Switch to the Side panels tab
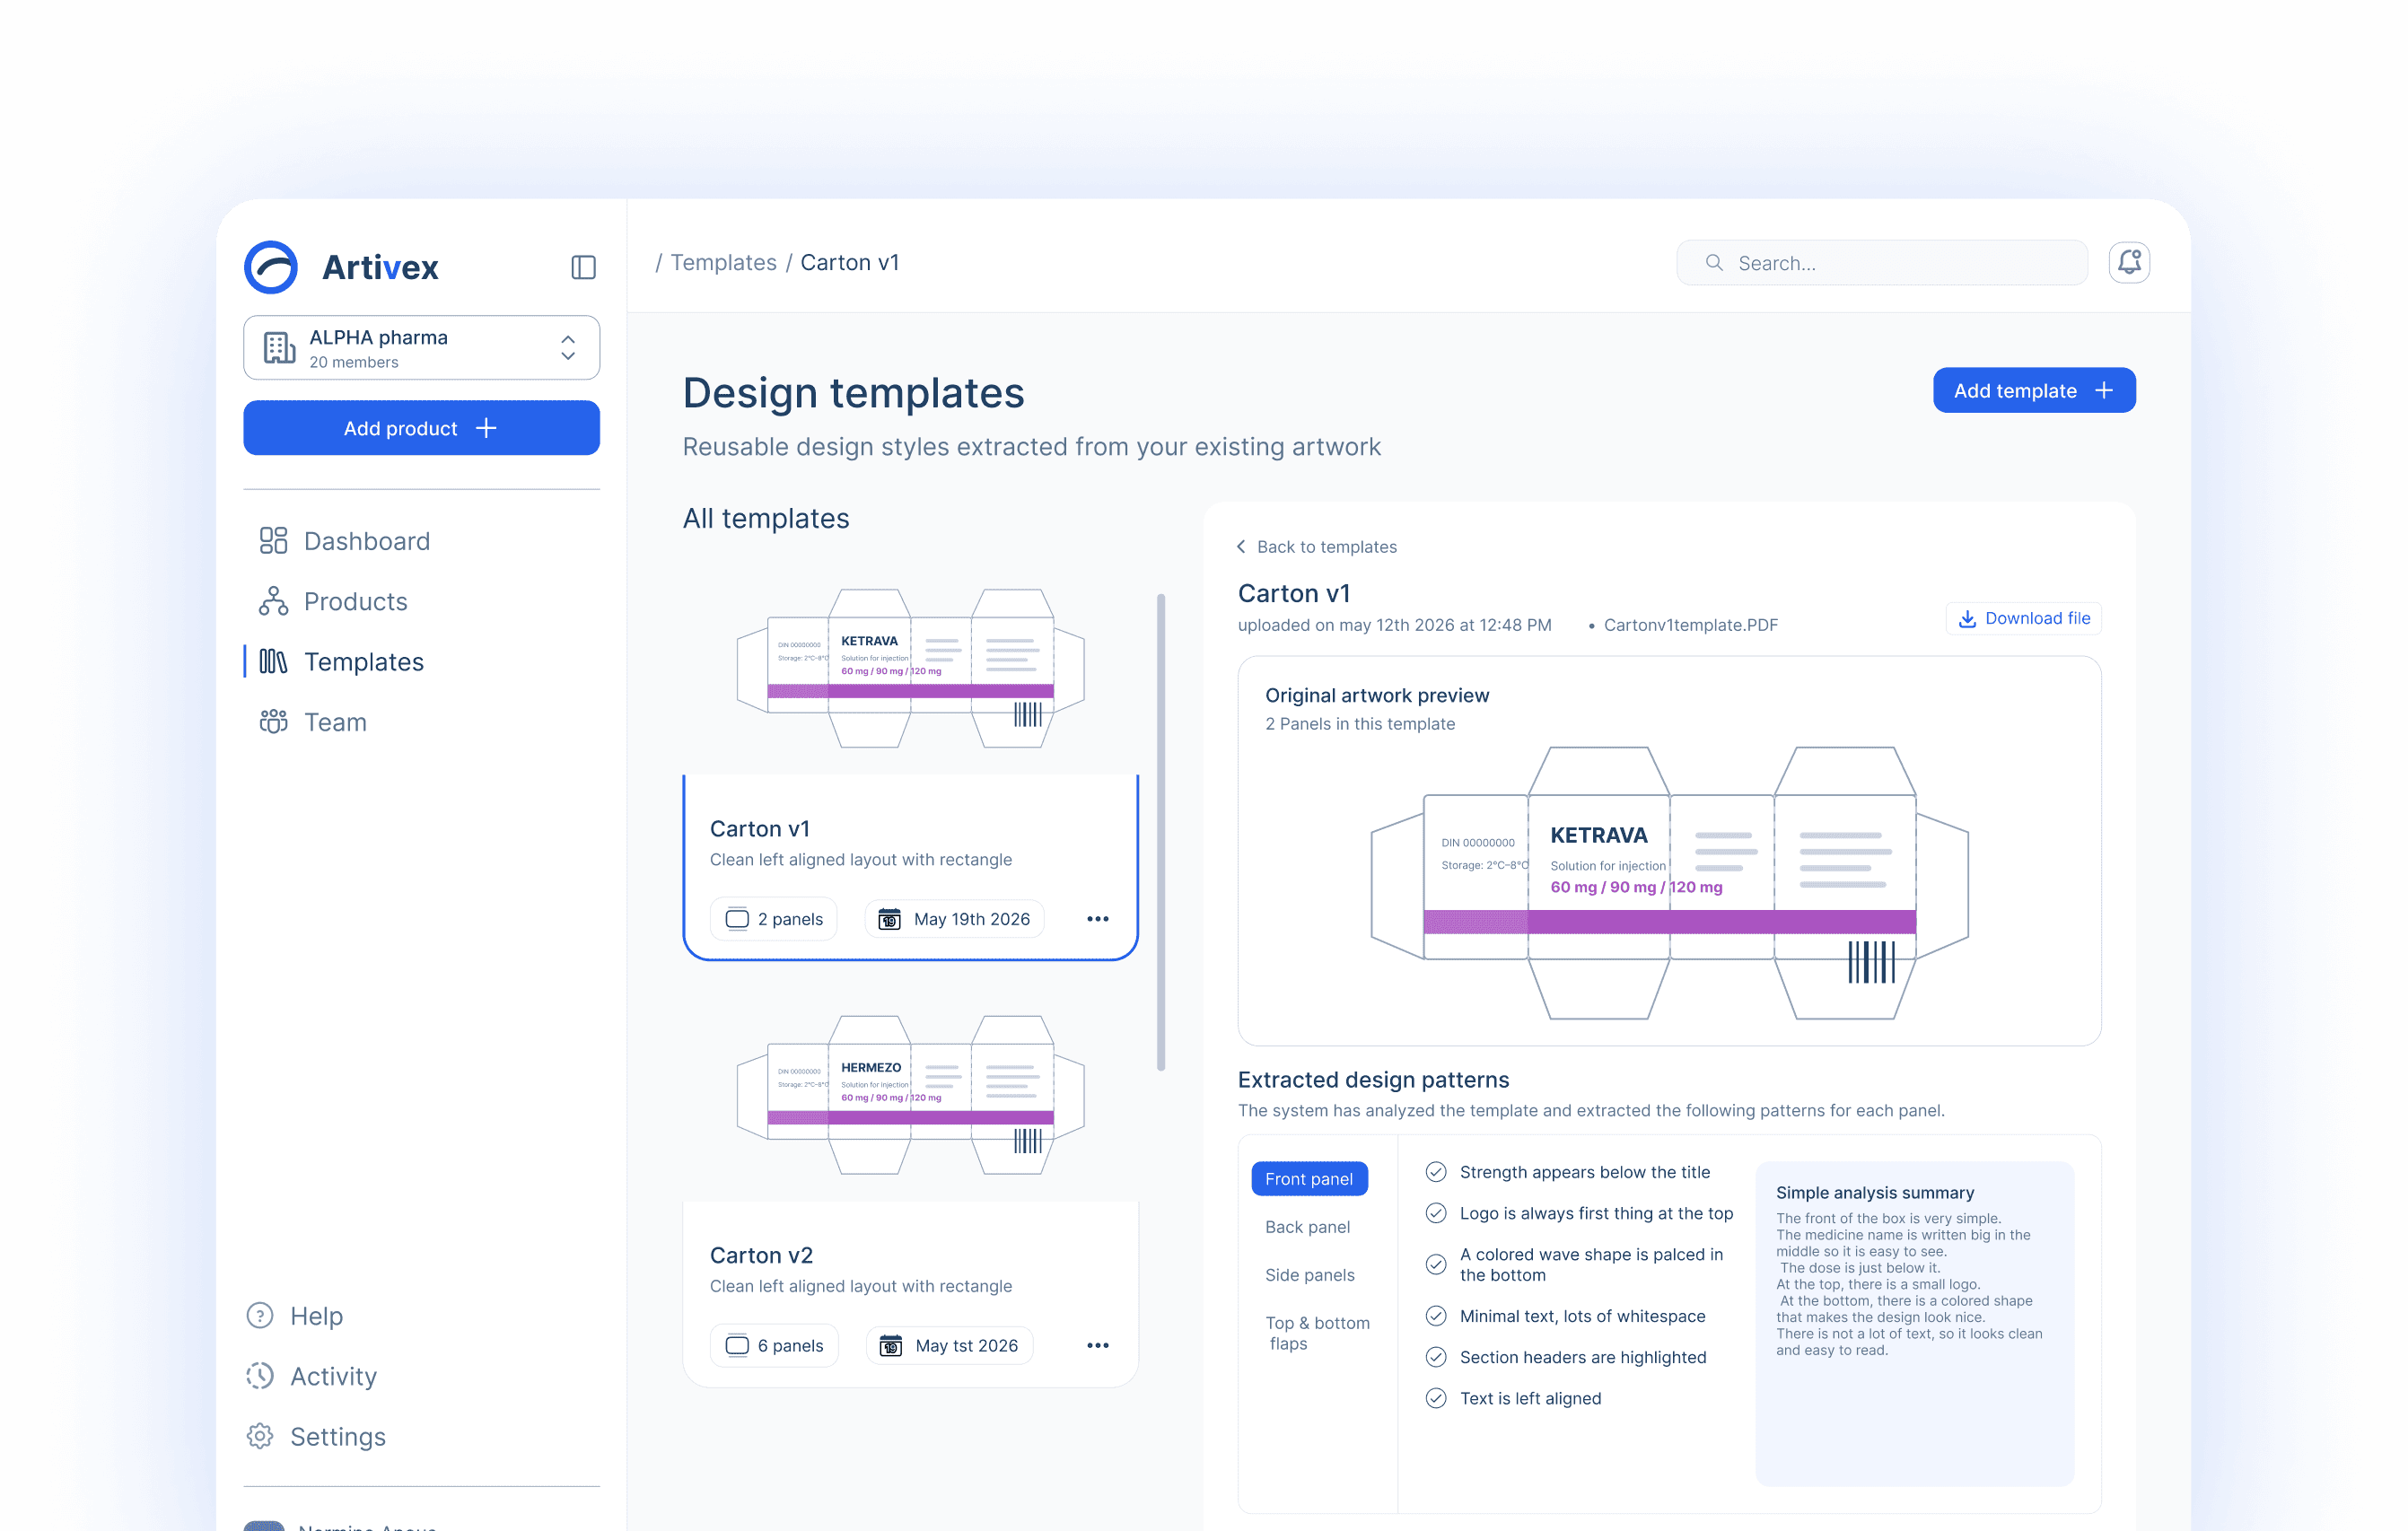The image size is (2408, 1531). click(1309, 1275)
